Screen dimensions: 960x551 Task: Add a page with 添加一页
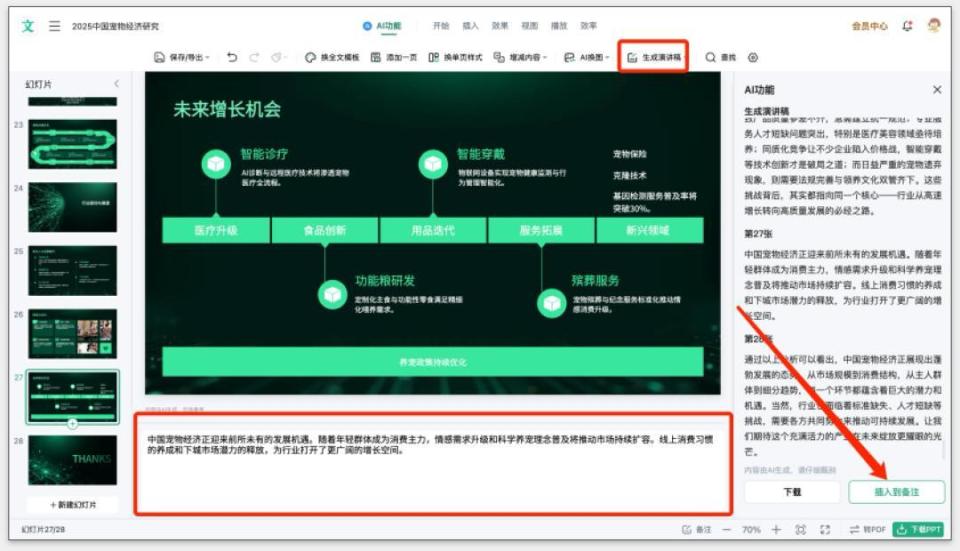pos(394,58)
